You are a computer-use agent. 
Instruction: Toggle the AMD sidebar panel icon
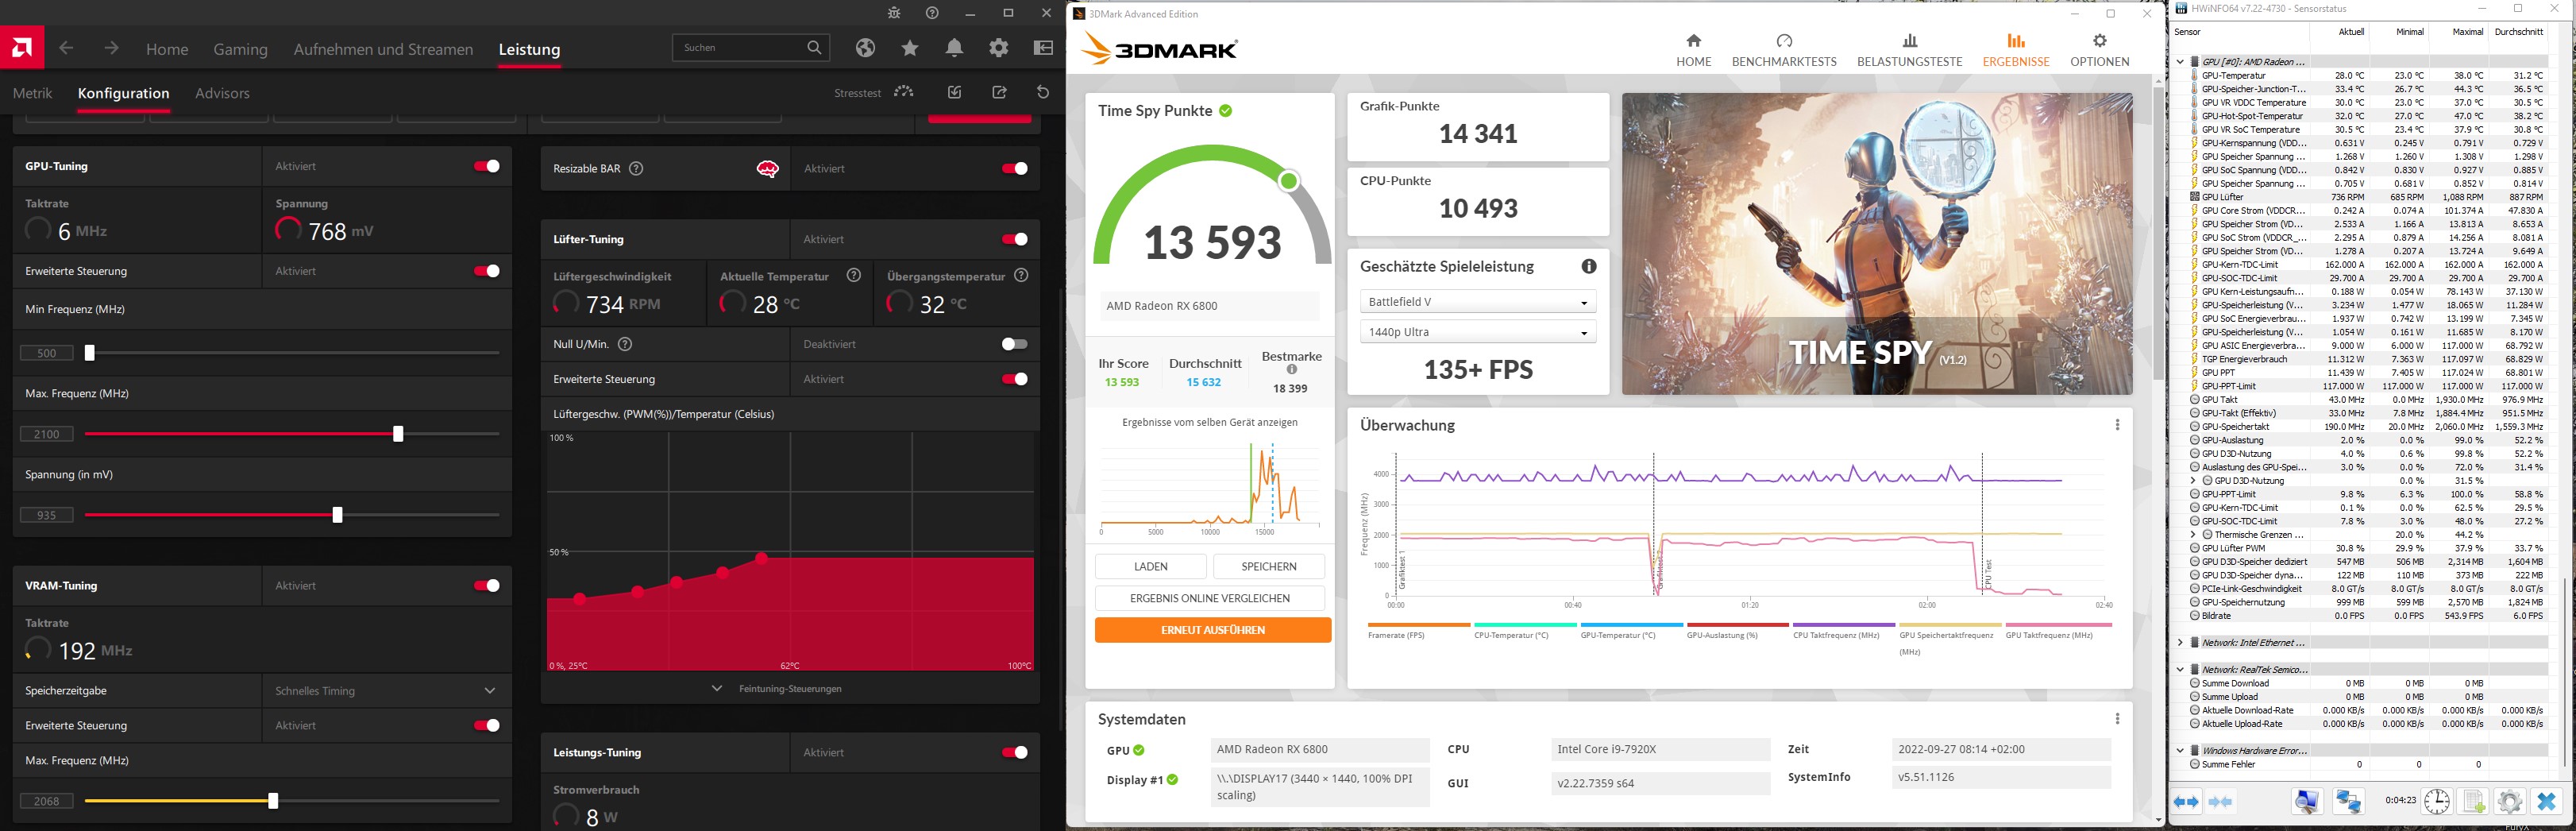(1043, 48)
